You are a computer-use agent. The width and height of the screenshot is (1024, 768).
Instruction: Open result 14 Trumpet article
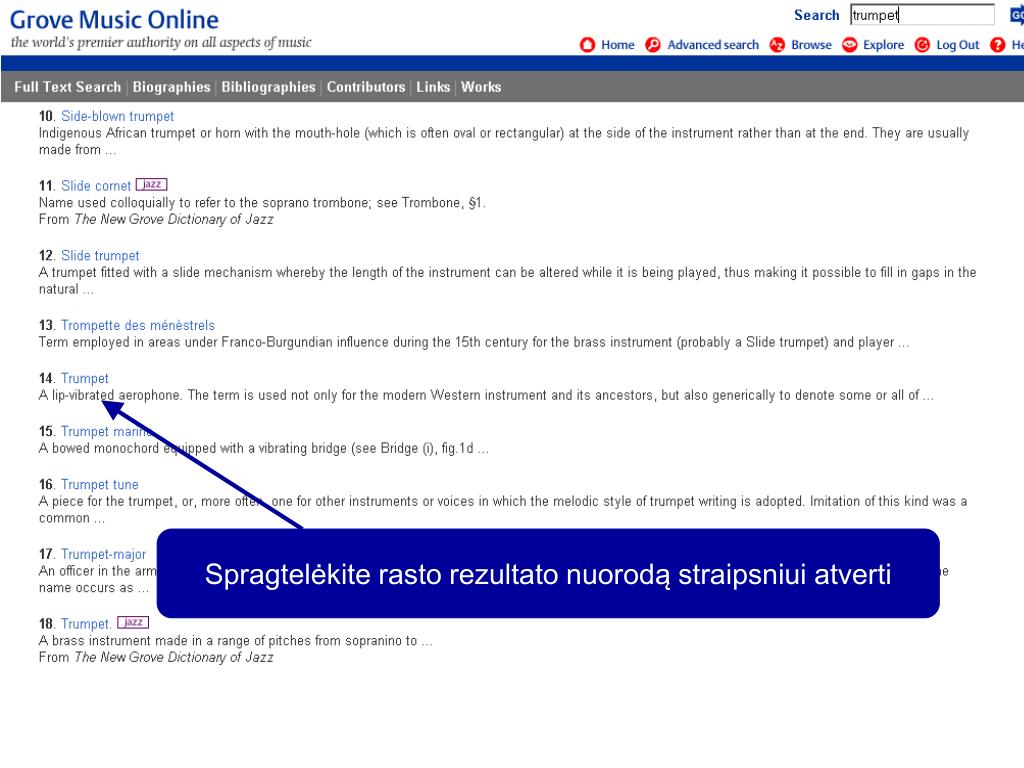85,378
